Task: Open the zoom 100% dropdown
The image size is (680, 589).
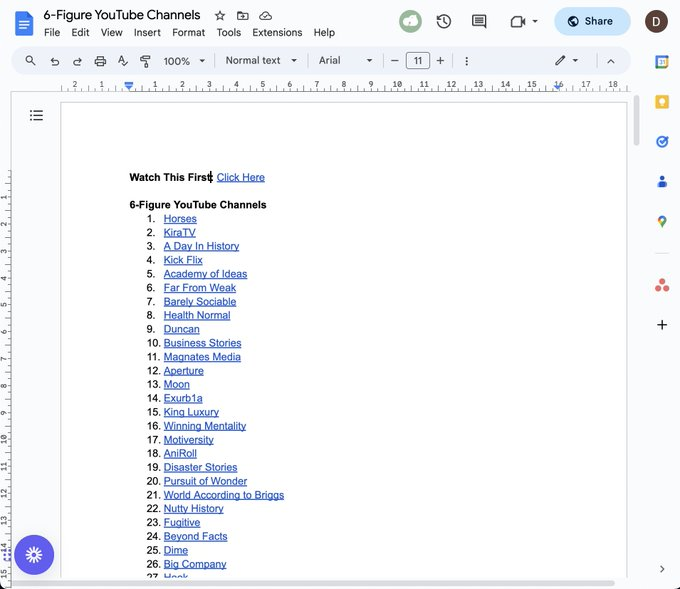Action: click(x=184, y=61)
